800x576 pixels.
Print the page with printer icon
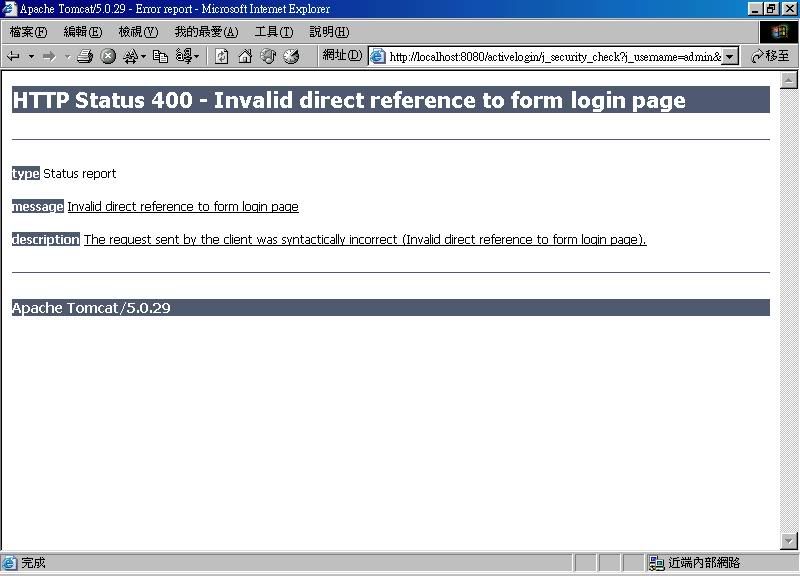[85, 56]
